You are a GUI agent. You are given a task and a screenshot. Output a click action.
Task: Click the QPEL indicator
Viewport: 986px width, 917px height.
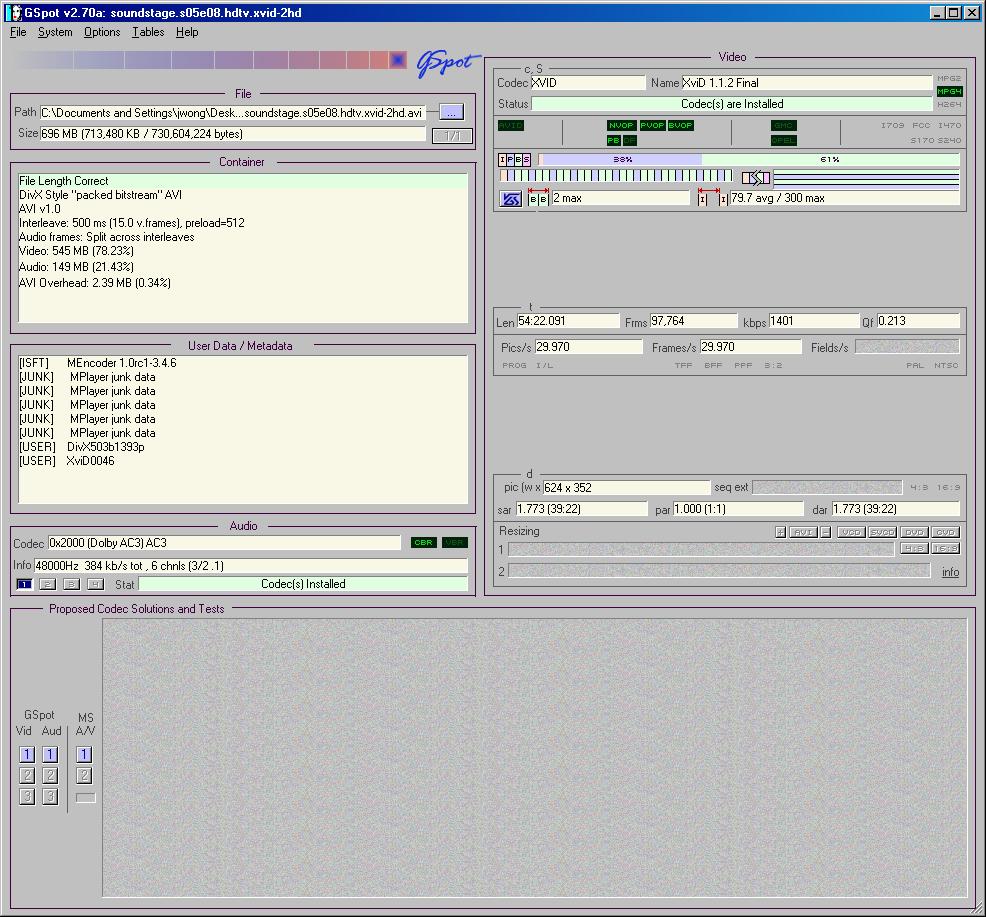point(784,140)
